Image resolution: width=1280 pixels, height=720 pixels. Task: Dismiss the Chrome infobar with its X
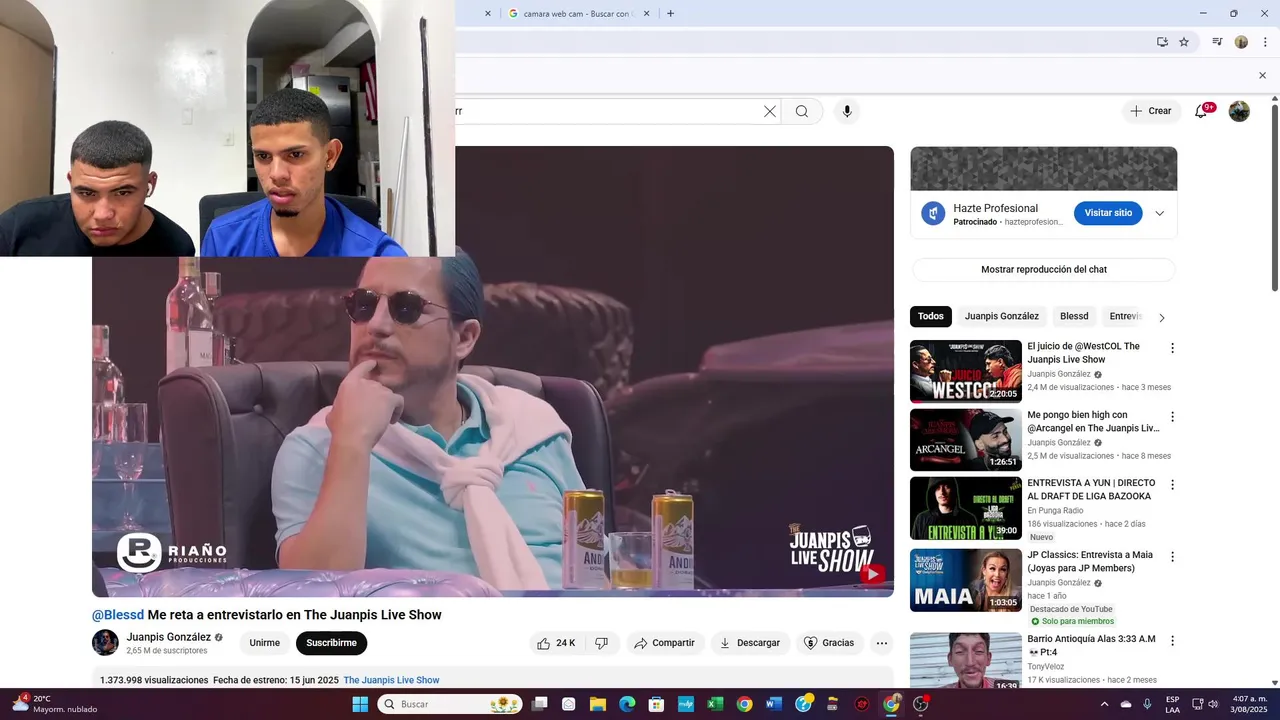coord(1262,75)
